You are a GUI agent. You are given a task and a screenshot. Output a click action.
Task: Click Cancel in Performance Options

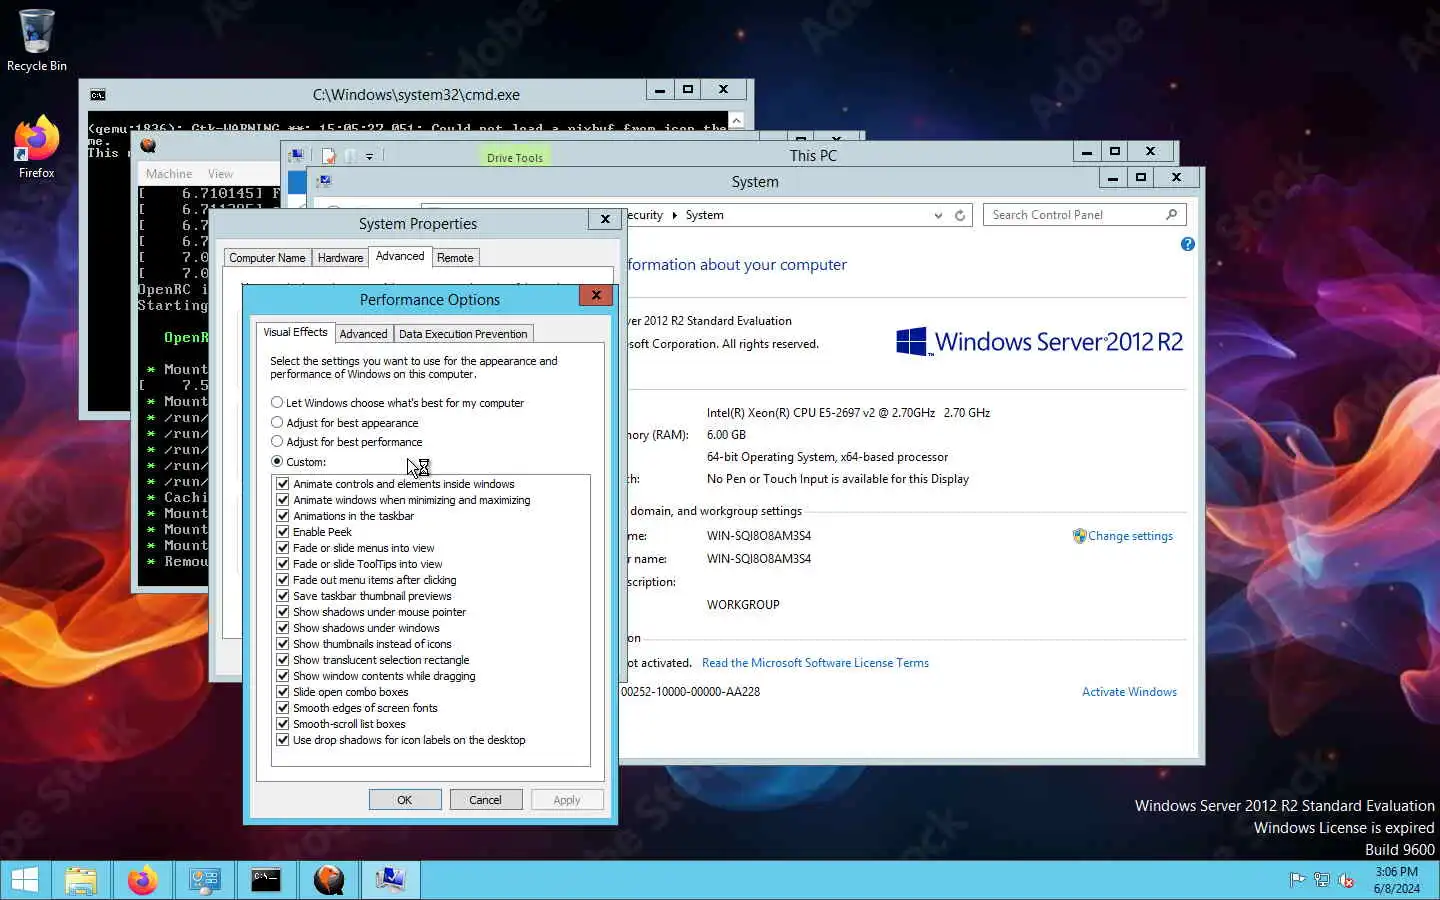point(485,800)
